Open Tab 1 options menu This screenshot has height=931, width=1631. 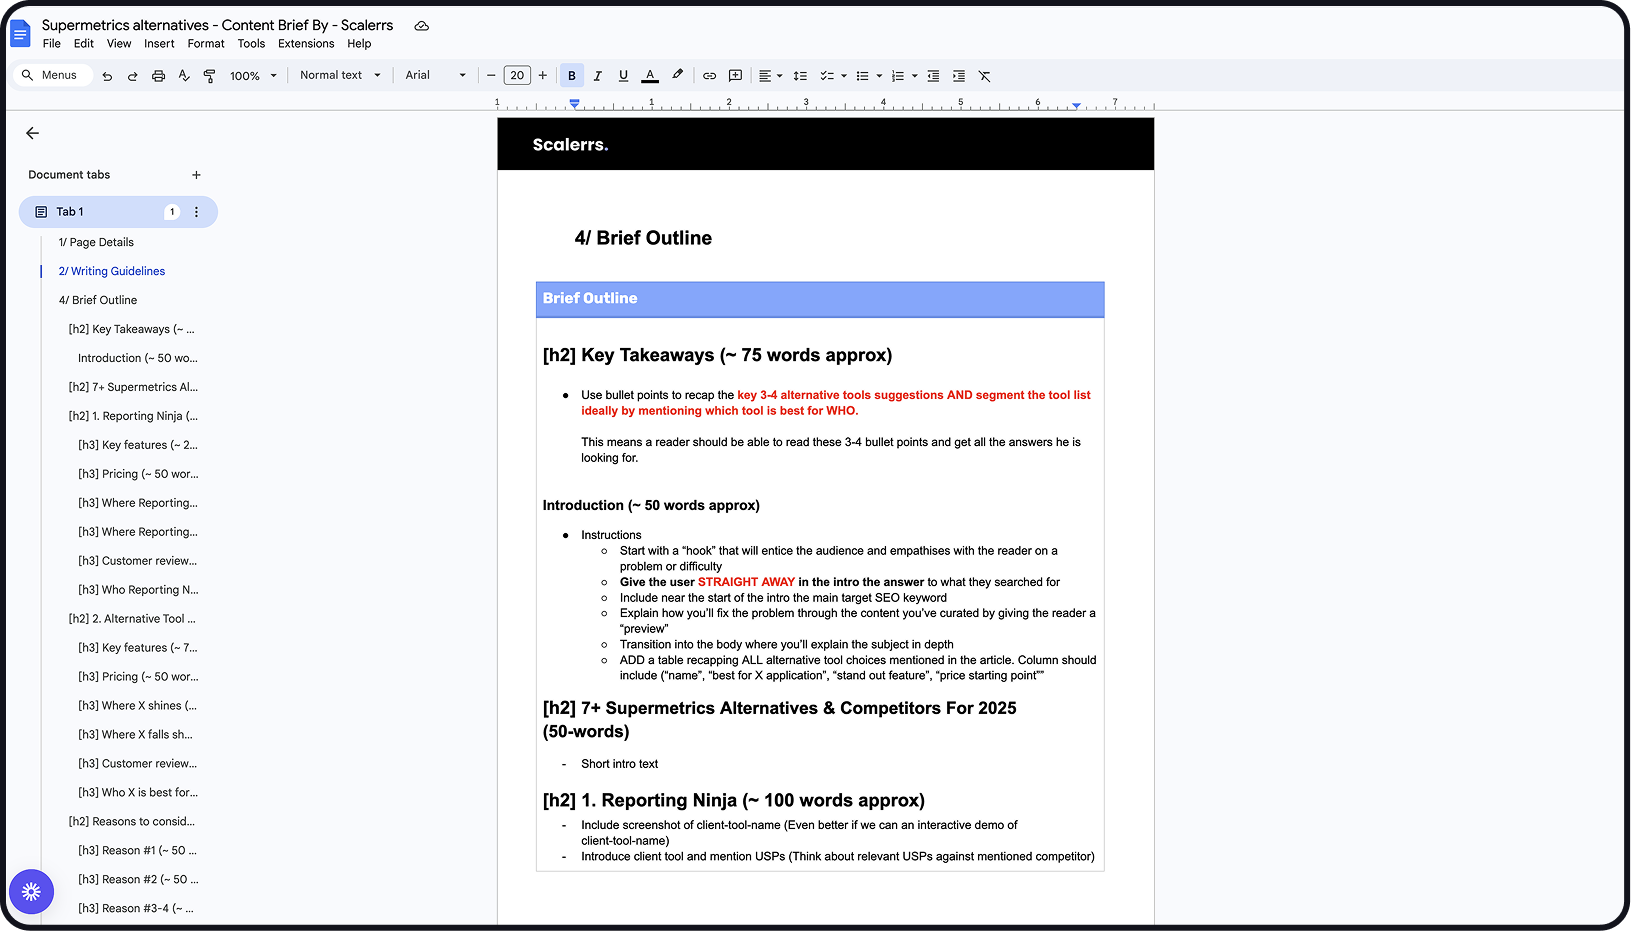pyautogui.click(x=196, y=212)
